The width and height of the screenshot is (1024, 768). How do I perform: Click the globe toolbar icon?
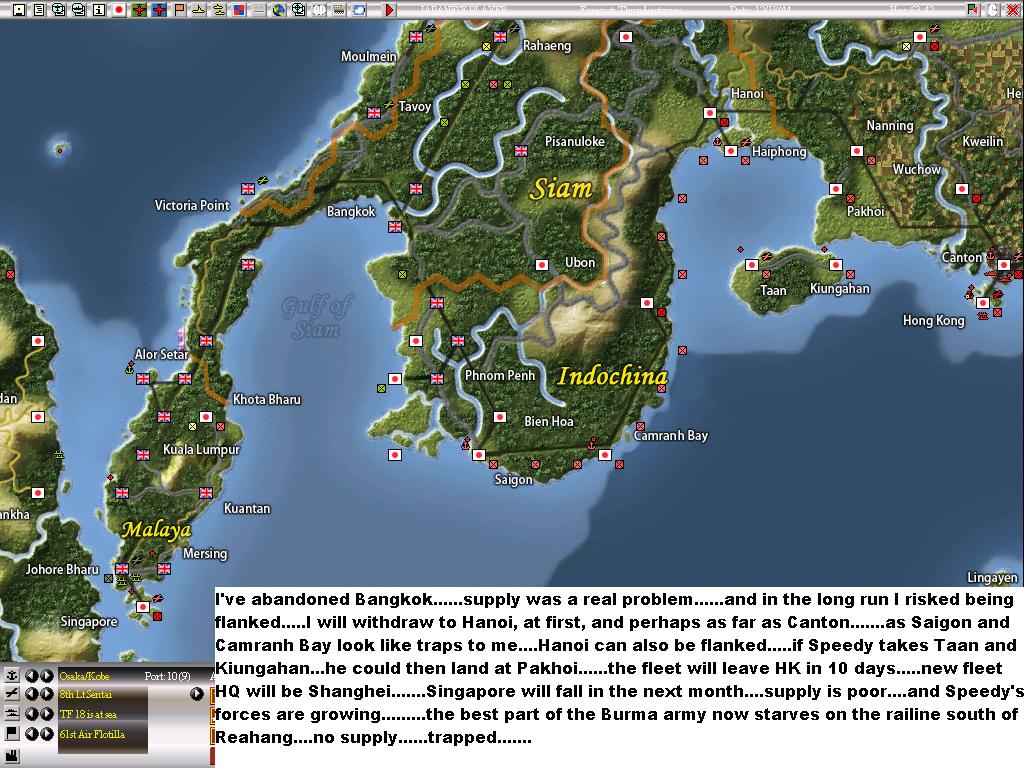tap(279, 10)
